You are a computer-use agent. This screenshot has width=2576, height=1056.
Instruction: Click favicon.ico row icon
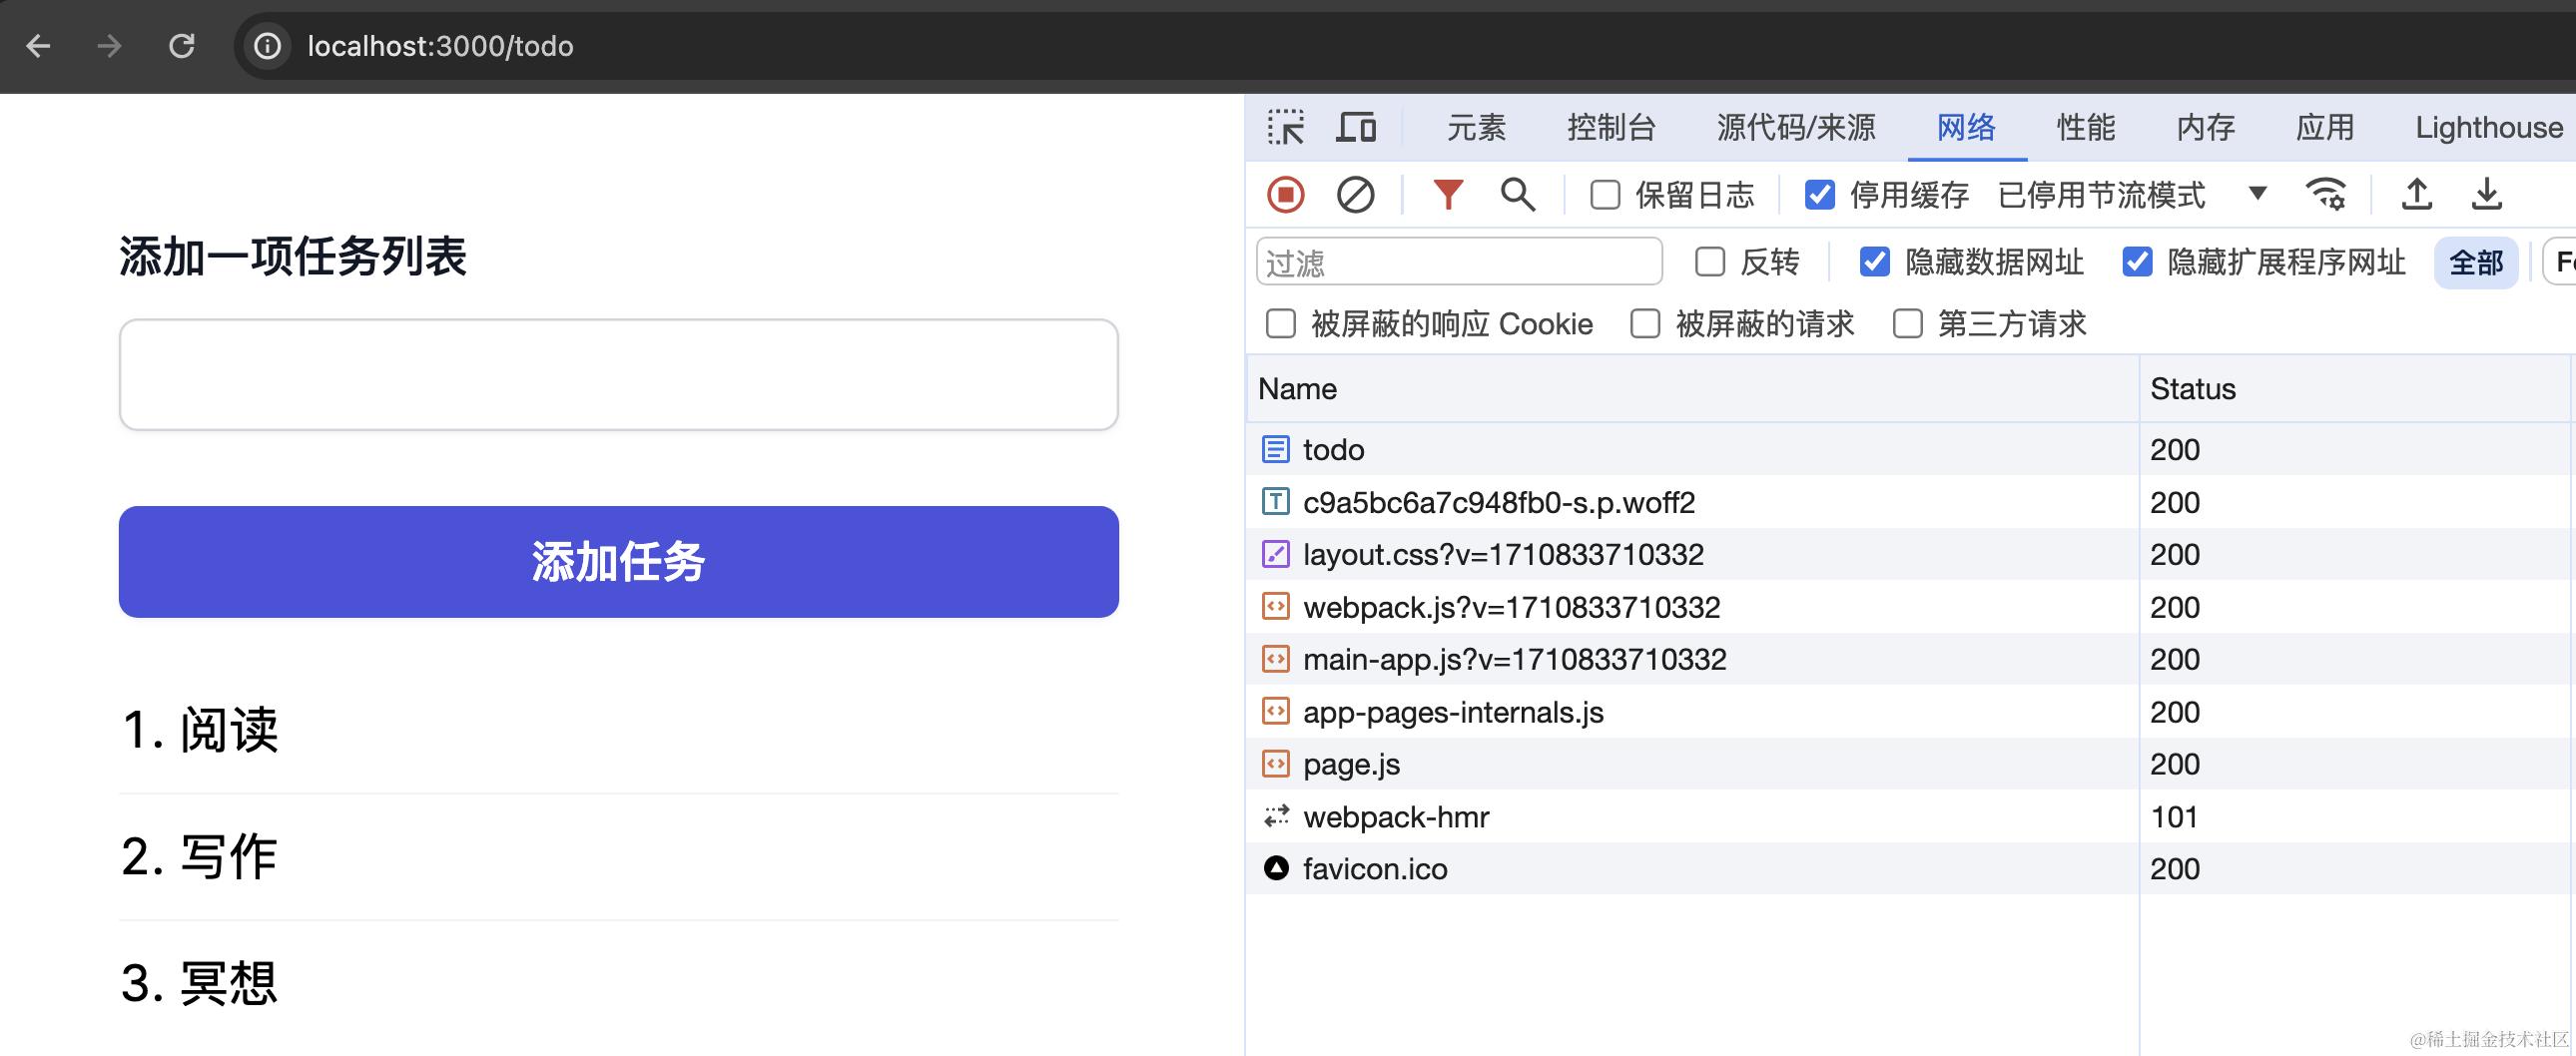(x=1276, y=868)
